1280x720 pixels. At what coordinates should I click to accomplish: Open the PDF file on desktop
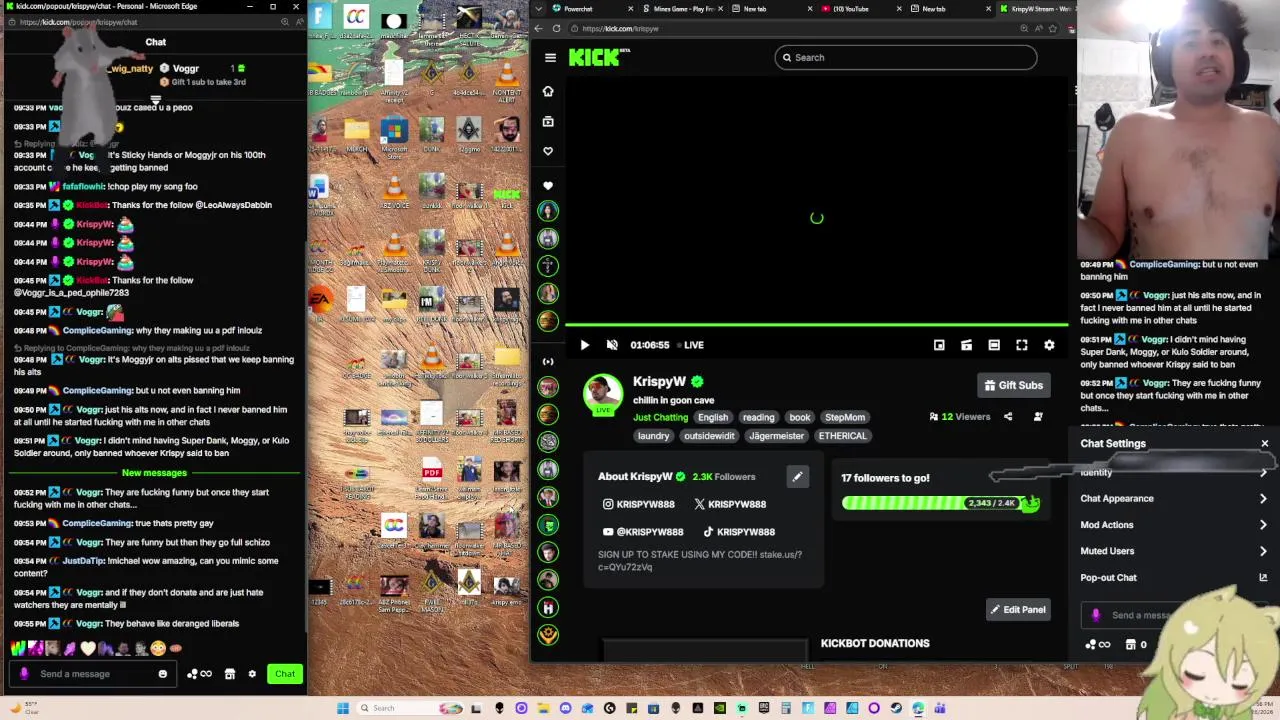pyautogui.click(x=432, y=476)
